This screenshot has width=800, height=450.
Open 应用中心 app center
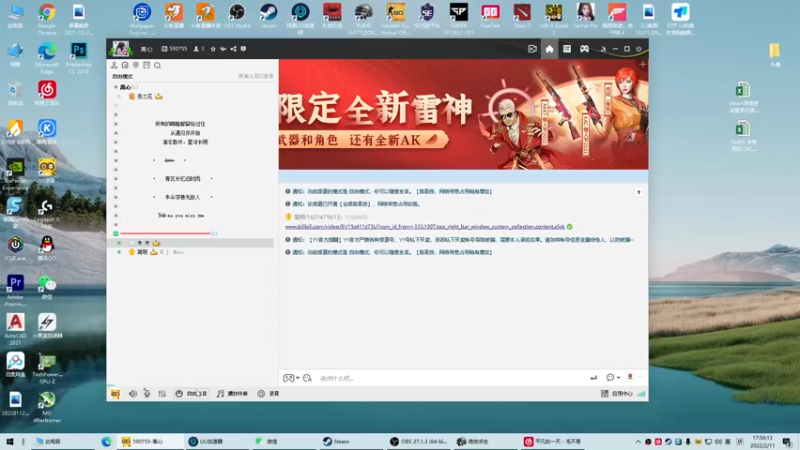[617, 394]
